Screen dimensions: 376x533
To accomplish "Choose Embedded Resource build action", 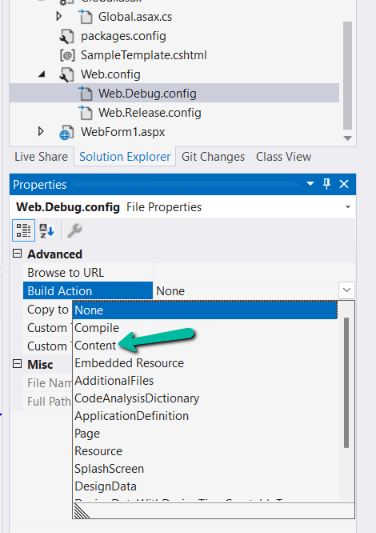I will (205, 363).
